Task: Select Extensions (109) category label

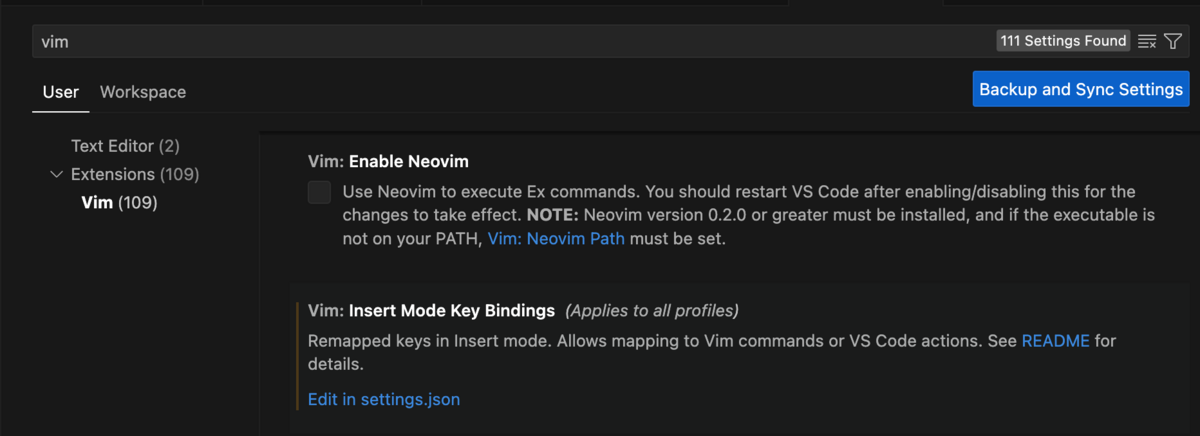Action: tap(135, 174)
